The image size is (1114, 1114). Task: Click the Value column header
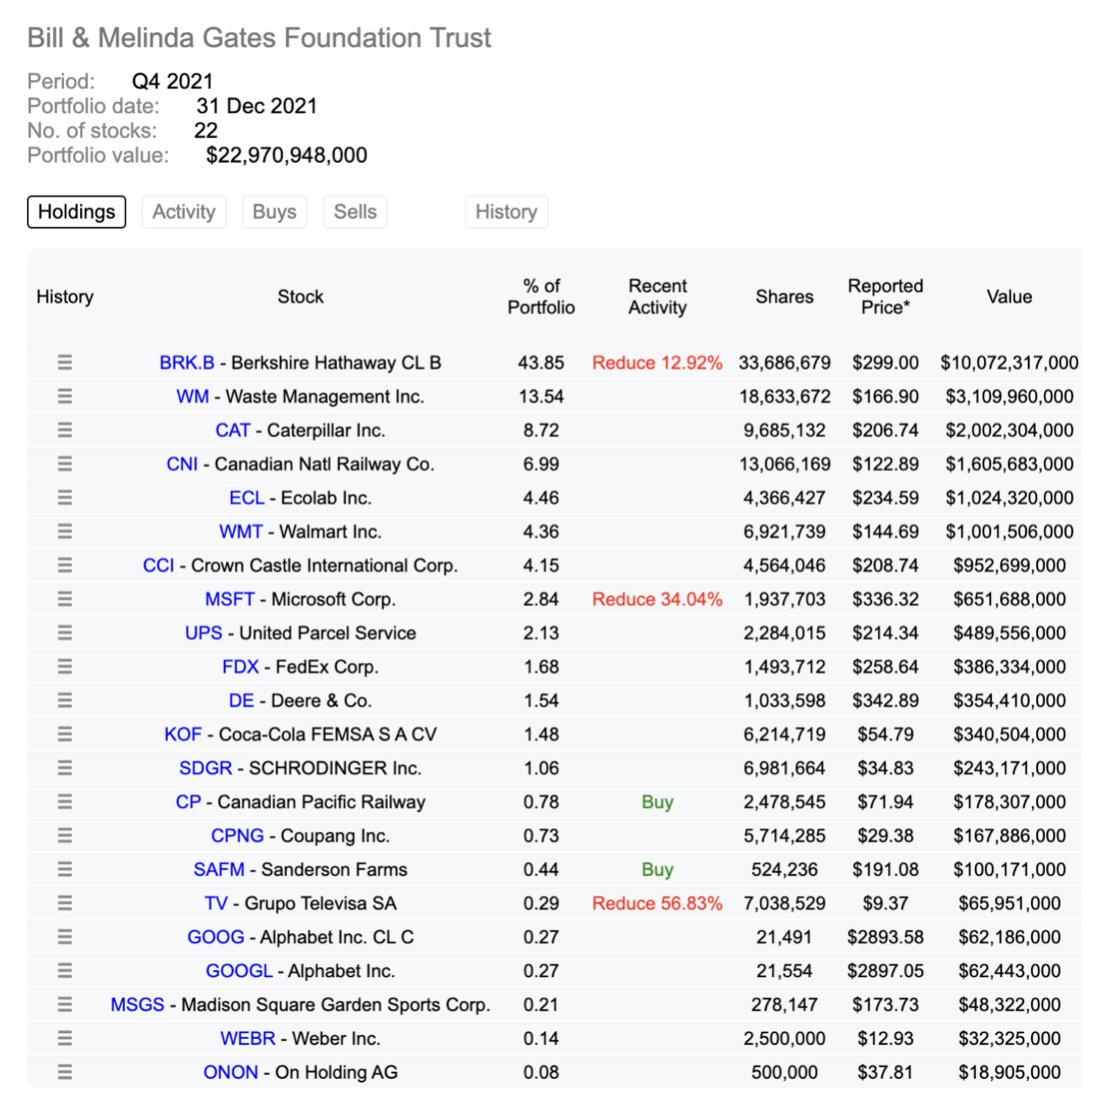1009,296
